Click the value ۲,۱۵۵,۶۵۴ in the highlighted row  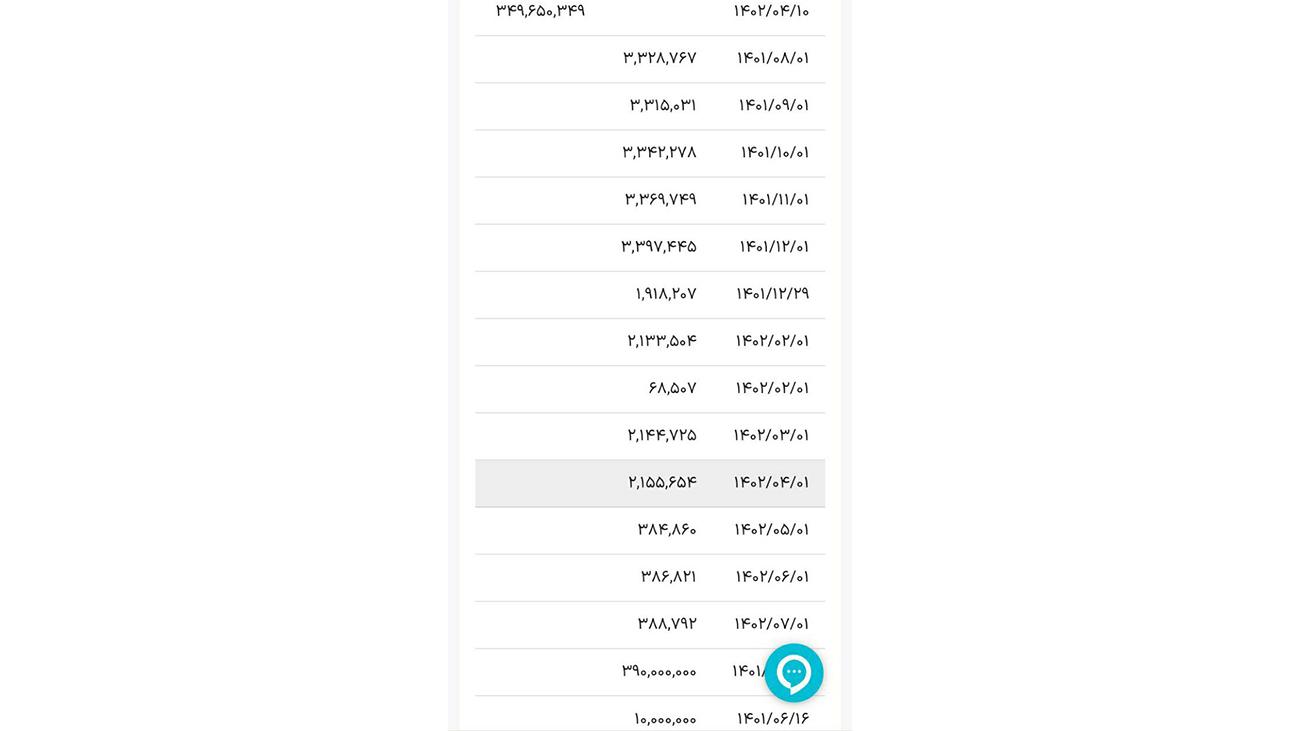(660, 483)
